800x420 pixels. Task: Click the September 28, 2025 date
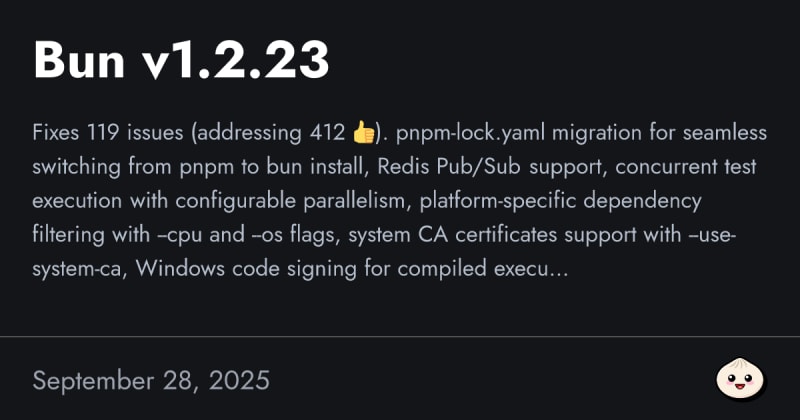pyautogui.click(x=151, y=381)
